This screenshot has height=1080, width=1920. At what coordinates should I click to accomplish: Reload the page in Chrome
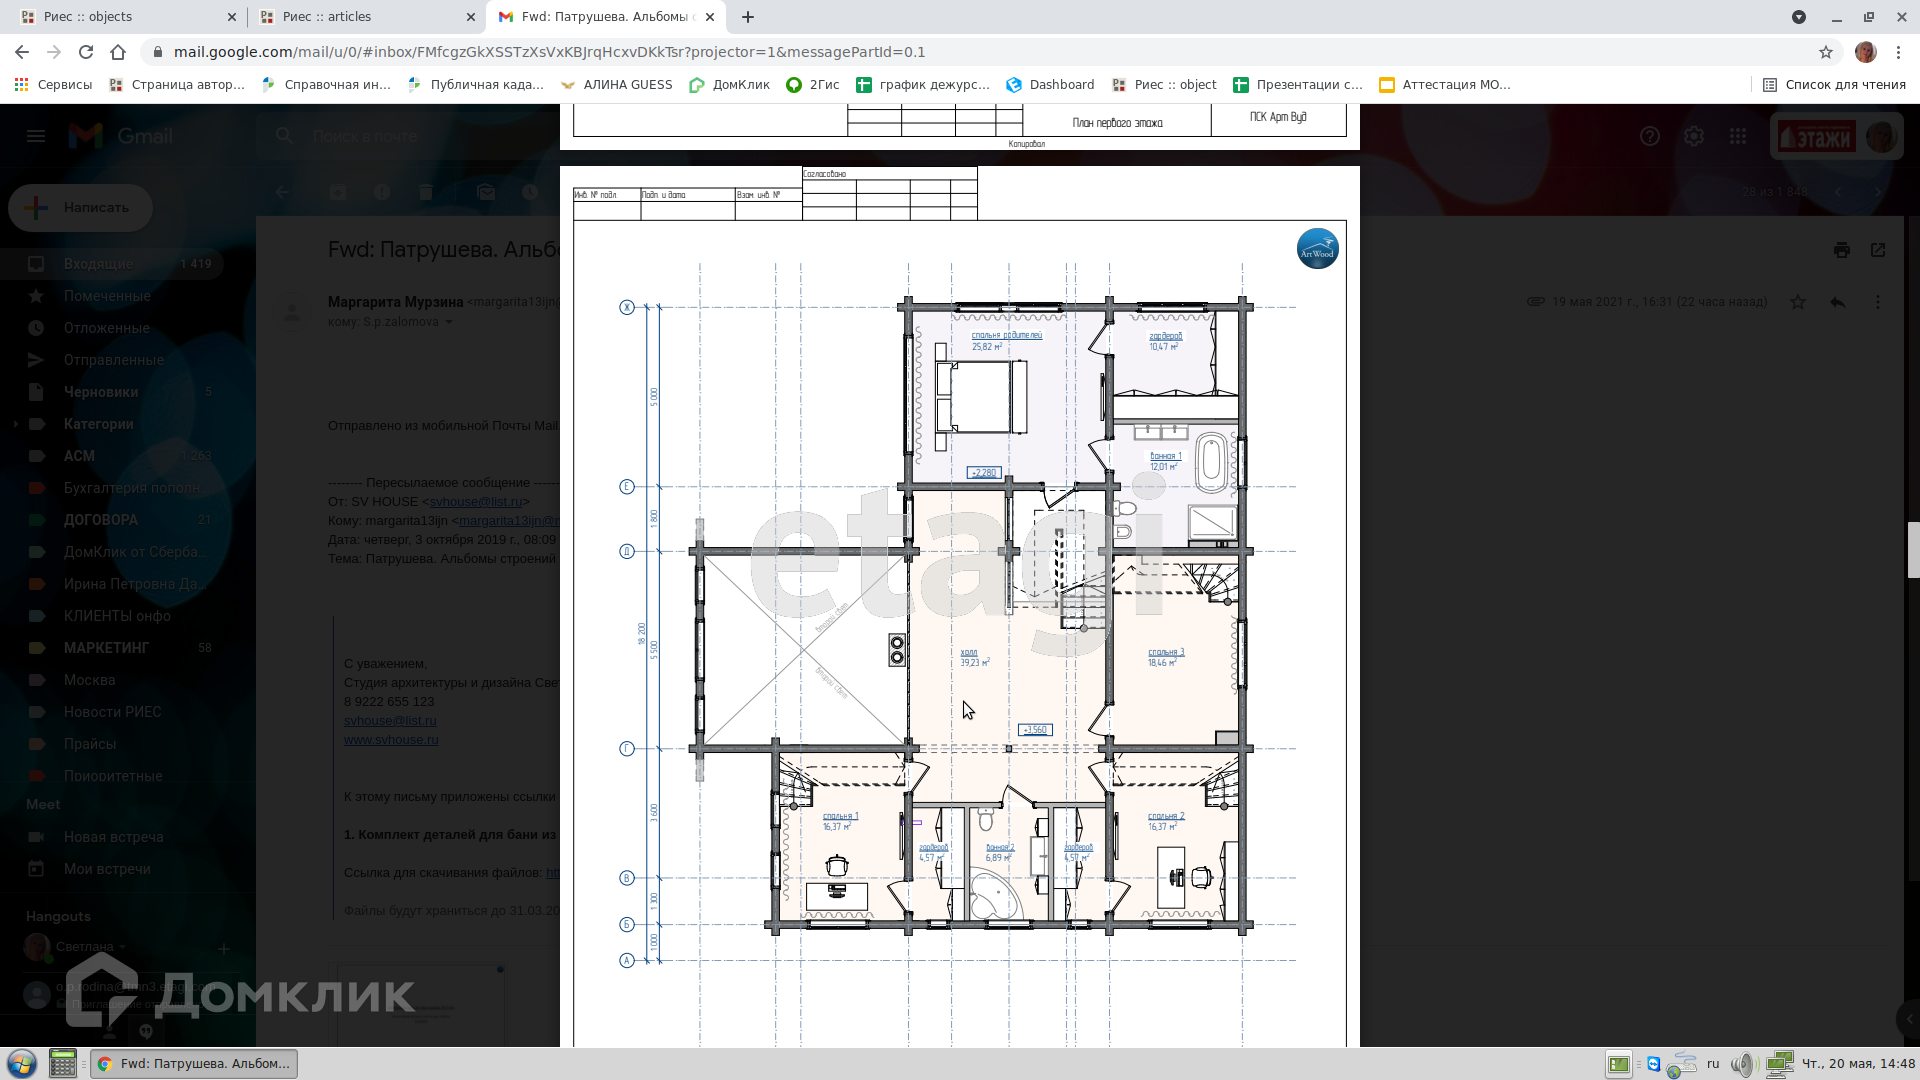tap(86, 52)
